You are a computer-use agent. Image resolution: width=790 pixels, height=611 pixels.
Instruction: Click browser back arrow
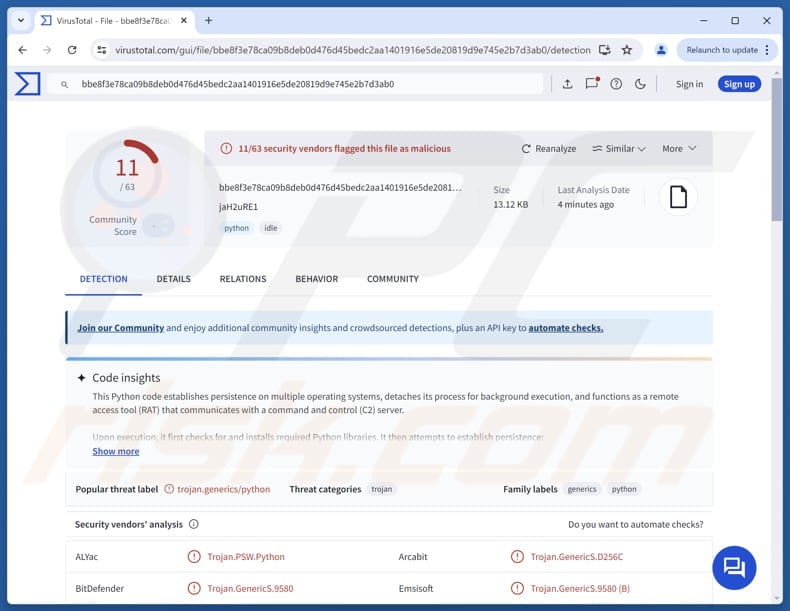[22, 50]
